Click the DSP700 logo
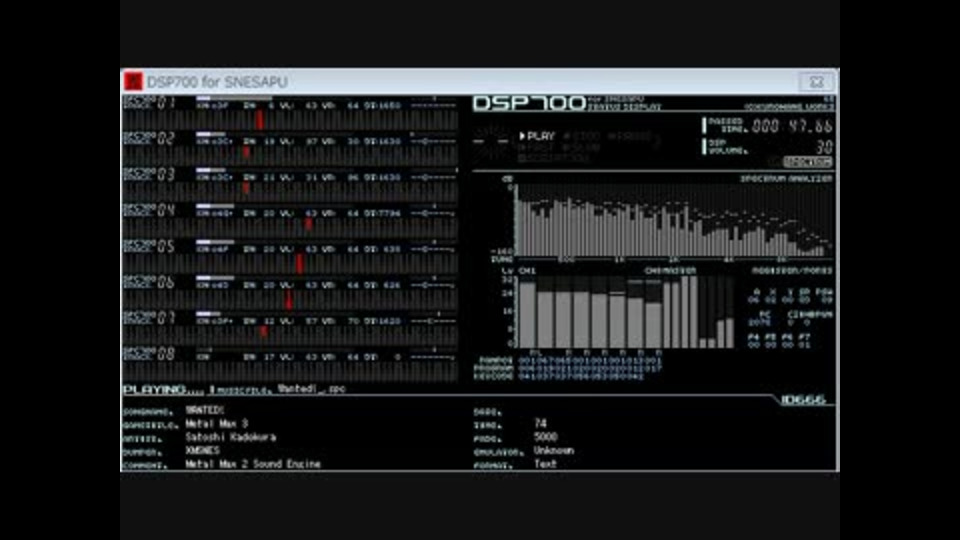Image resolution: width=960 pixels, height=540 pixels. point(529,103)
